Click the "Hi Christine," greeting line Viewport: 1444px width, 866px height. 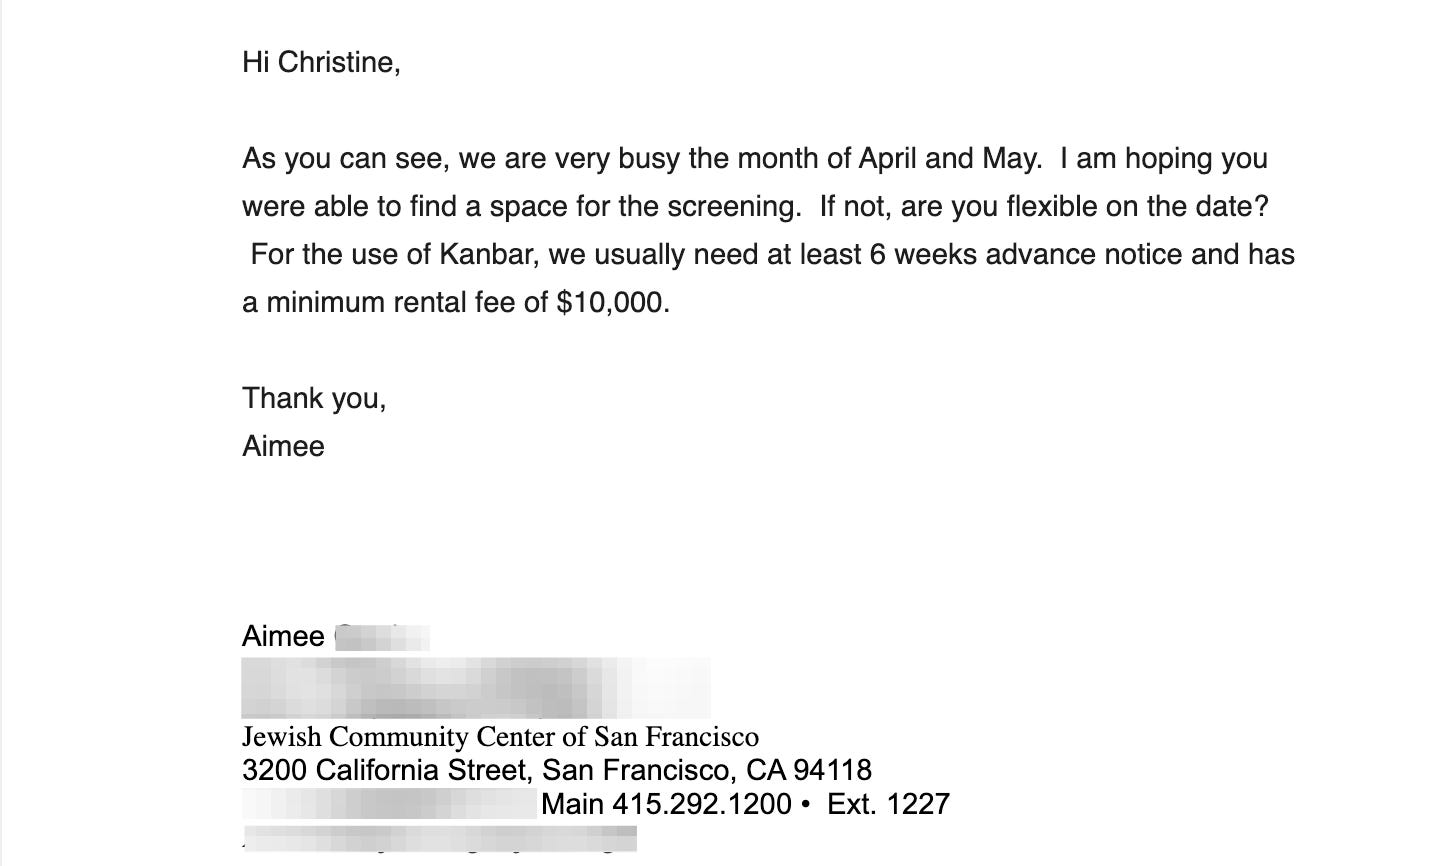(x=321, y=63)
